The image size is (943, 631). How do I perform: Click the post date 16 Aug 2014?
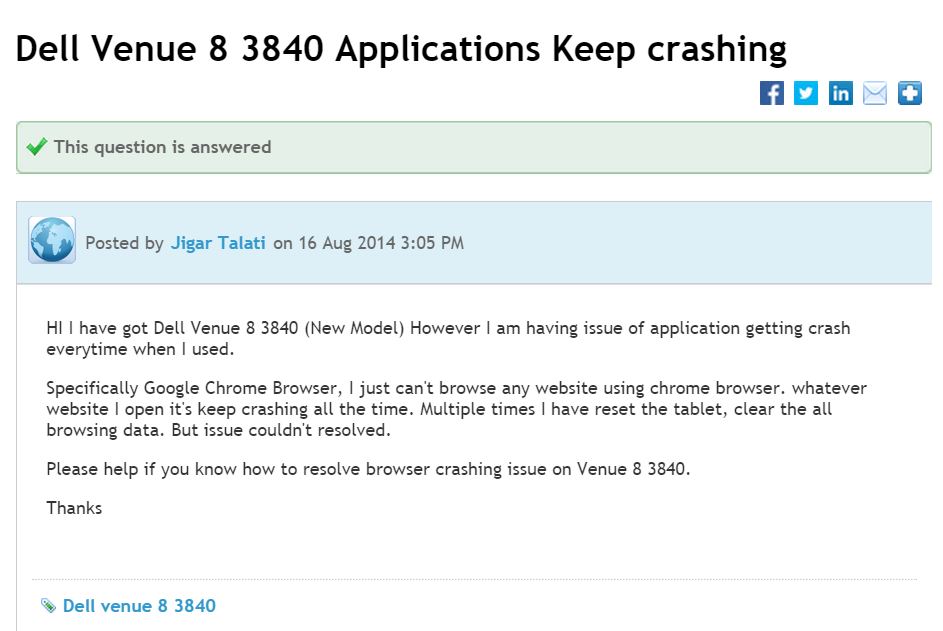point(347,243)
